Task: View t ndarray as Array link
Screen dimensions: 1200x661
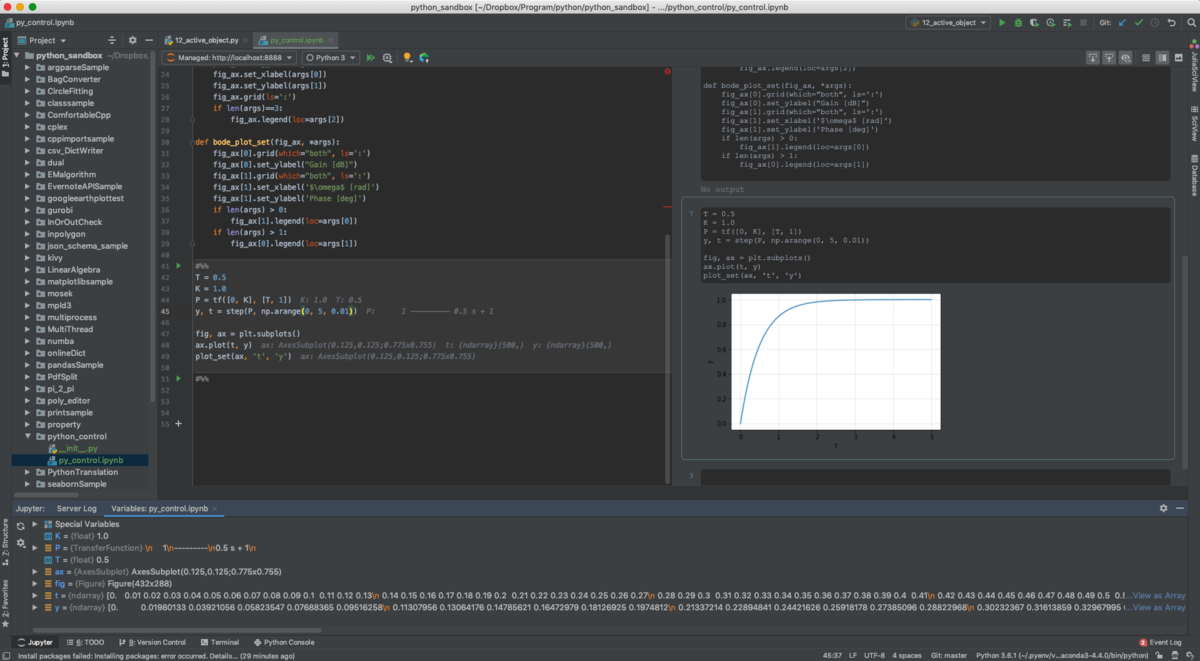Action: [1161, 595]
